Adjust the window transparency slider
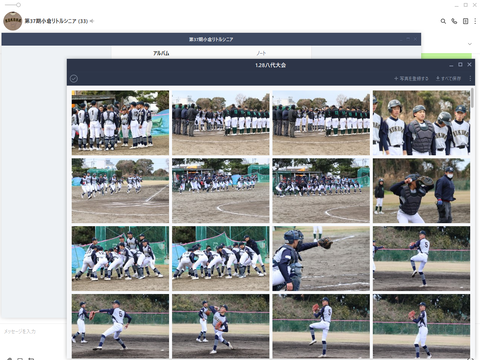480x360 pixels. pyautogui.click(x=13, y=5)
